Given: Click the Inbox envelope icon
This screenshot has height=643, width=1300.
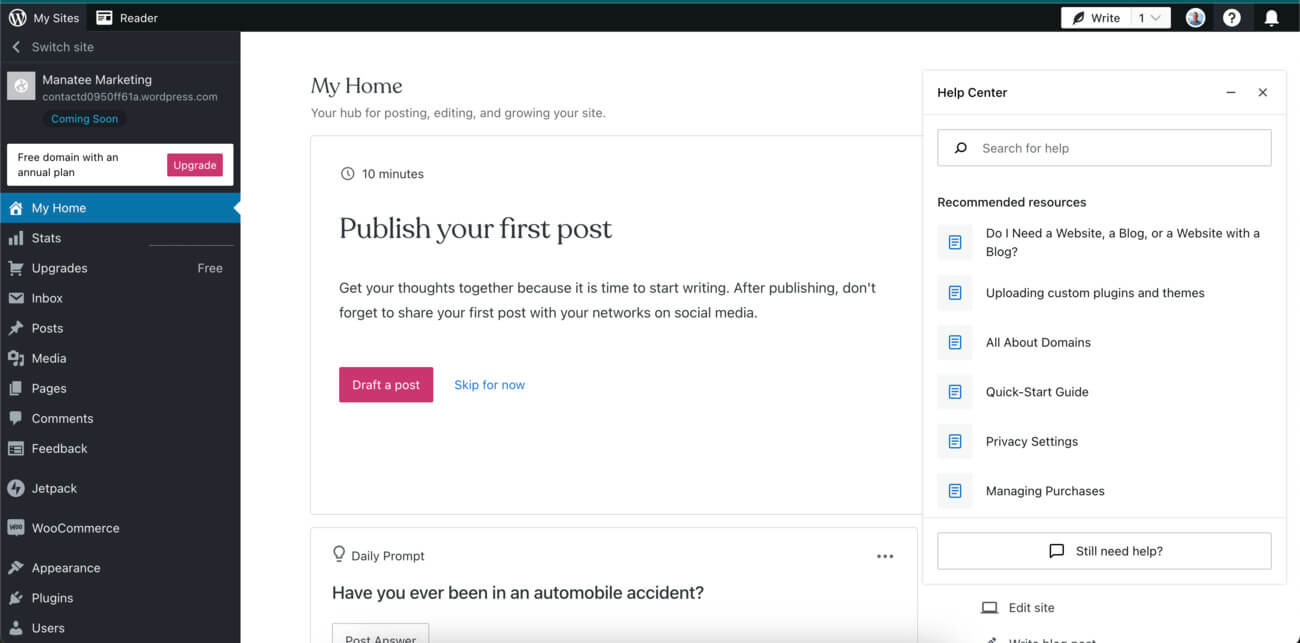Looking at the screenshot, I should (16, 298).
